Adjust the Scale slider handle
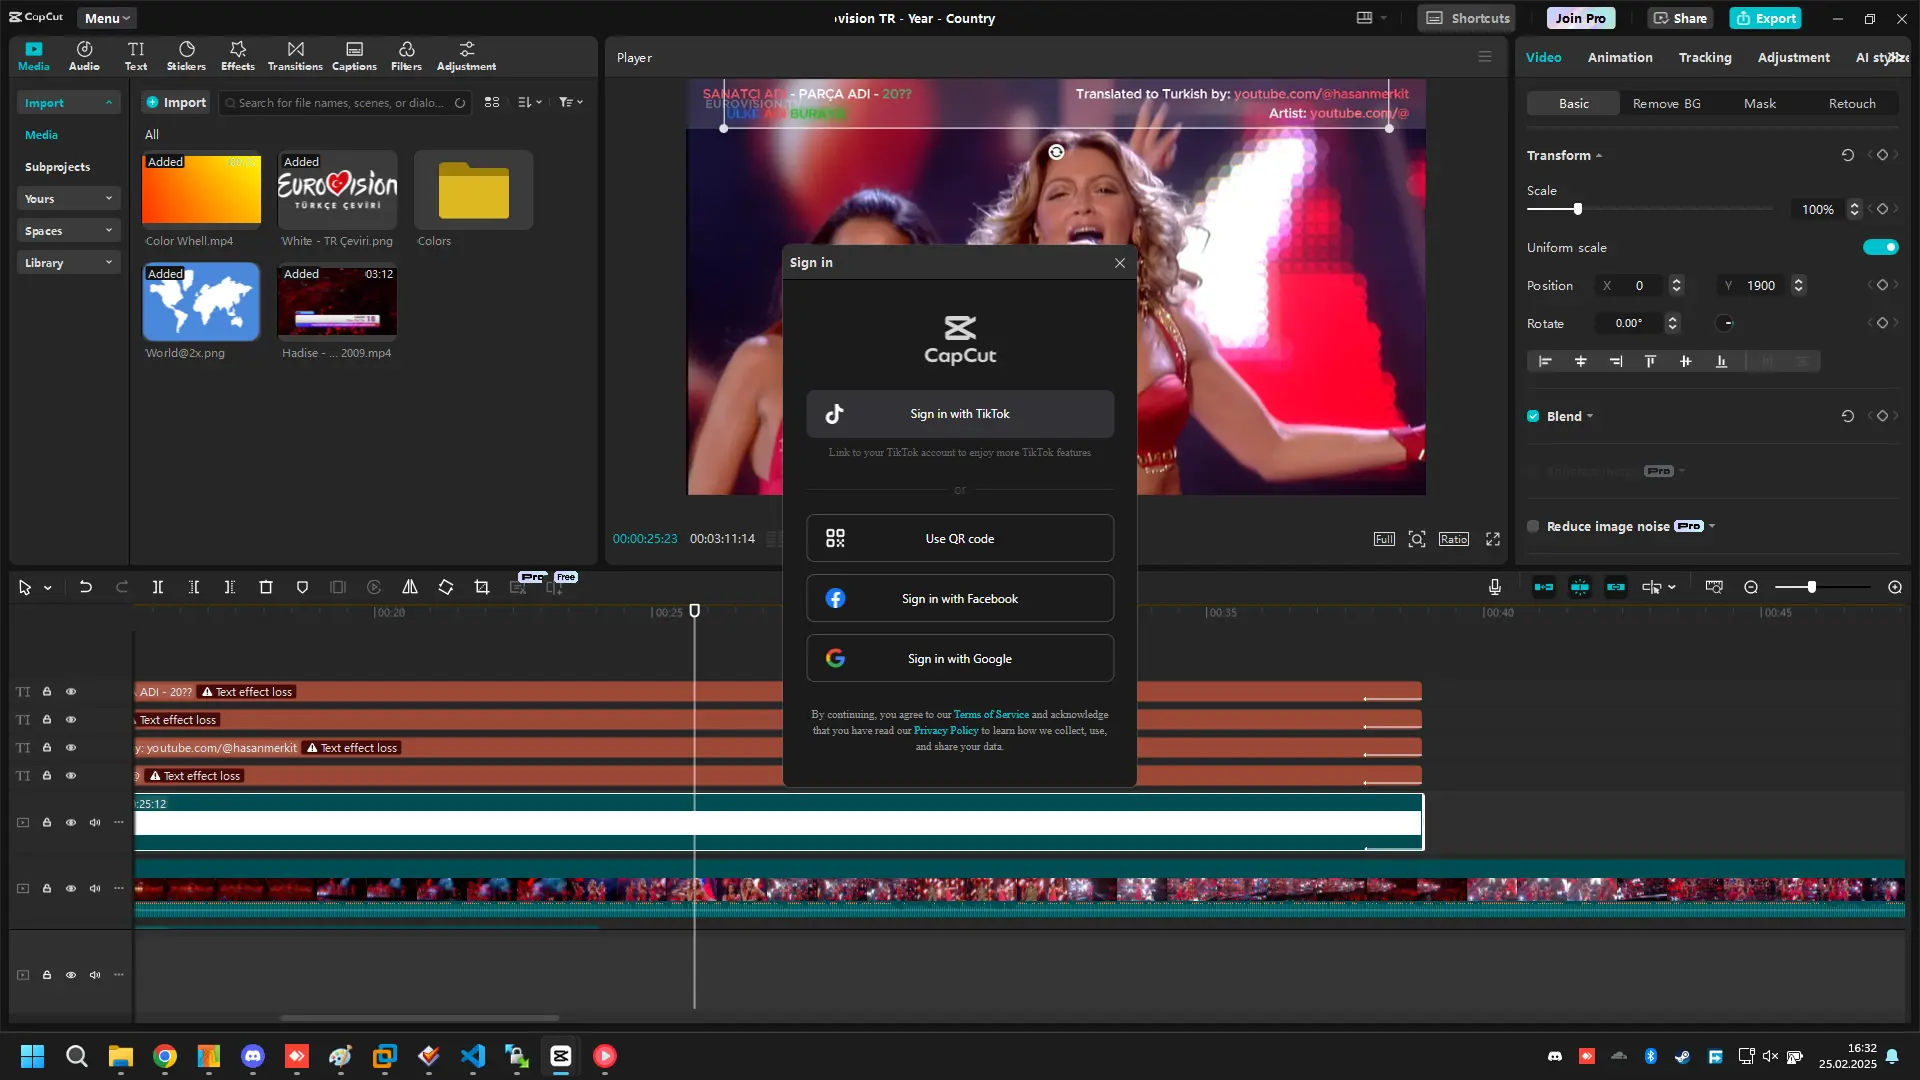The width and height of the screenshot is (1920, 1080). click(x=1578, y=209)
